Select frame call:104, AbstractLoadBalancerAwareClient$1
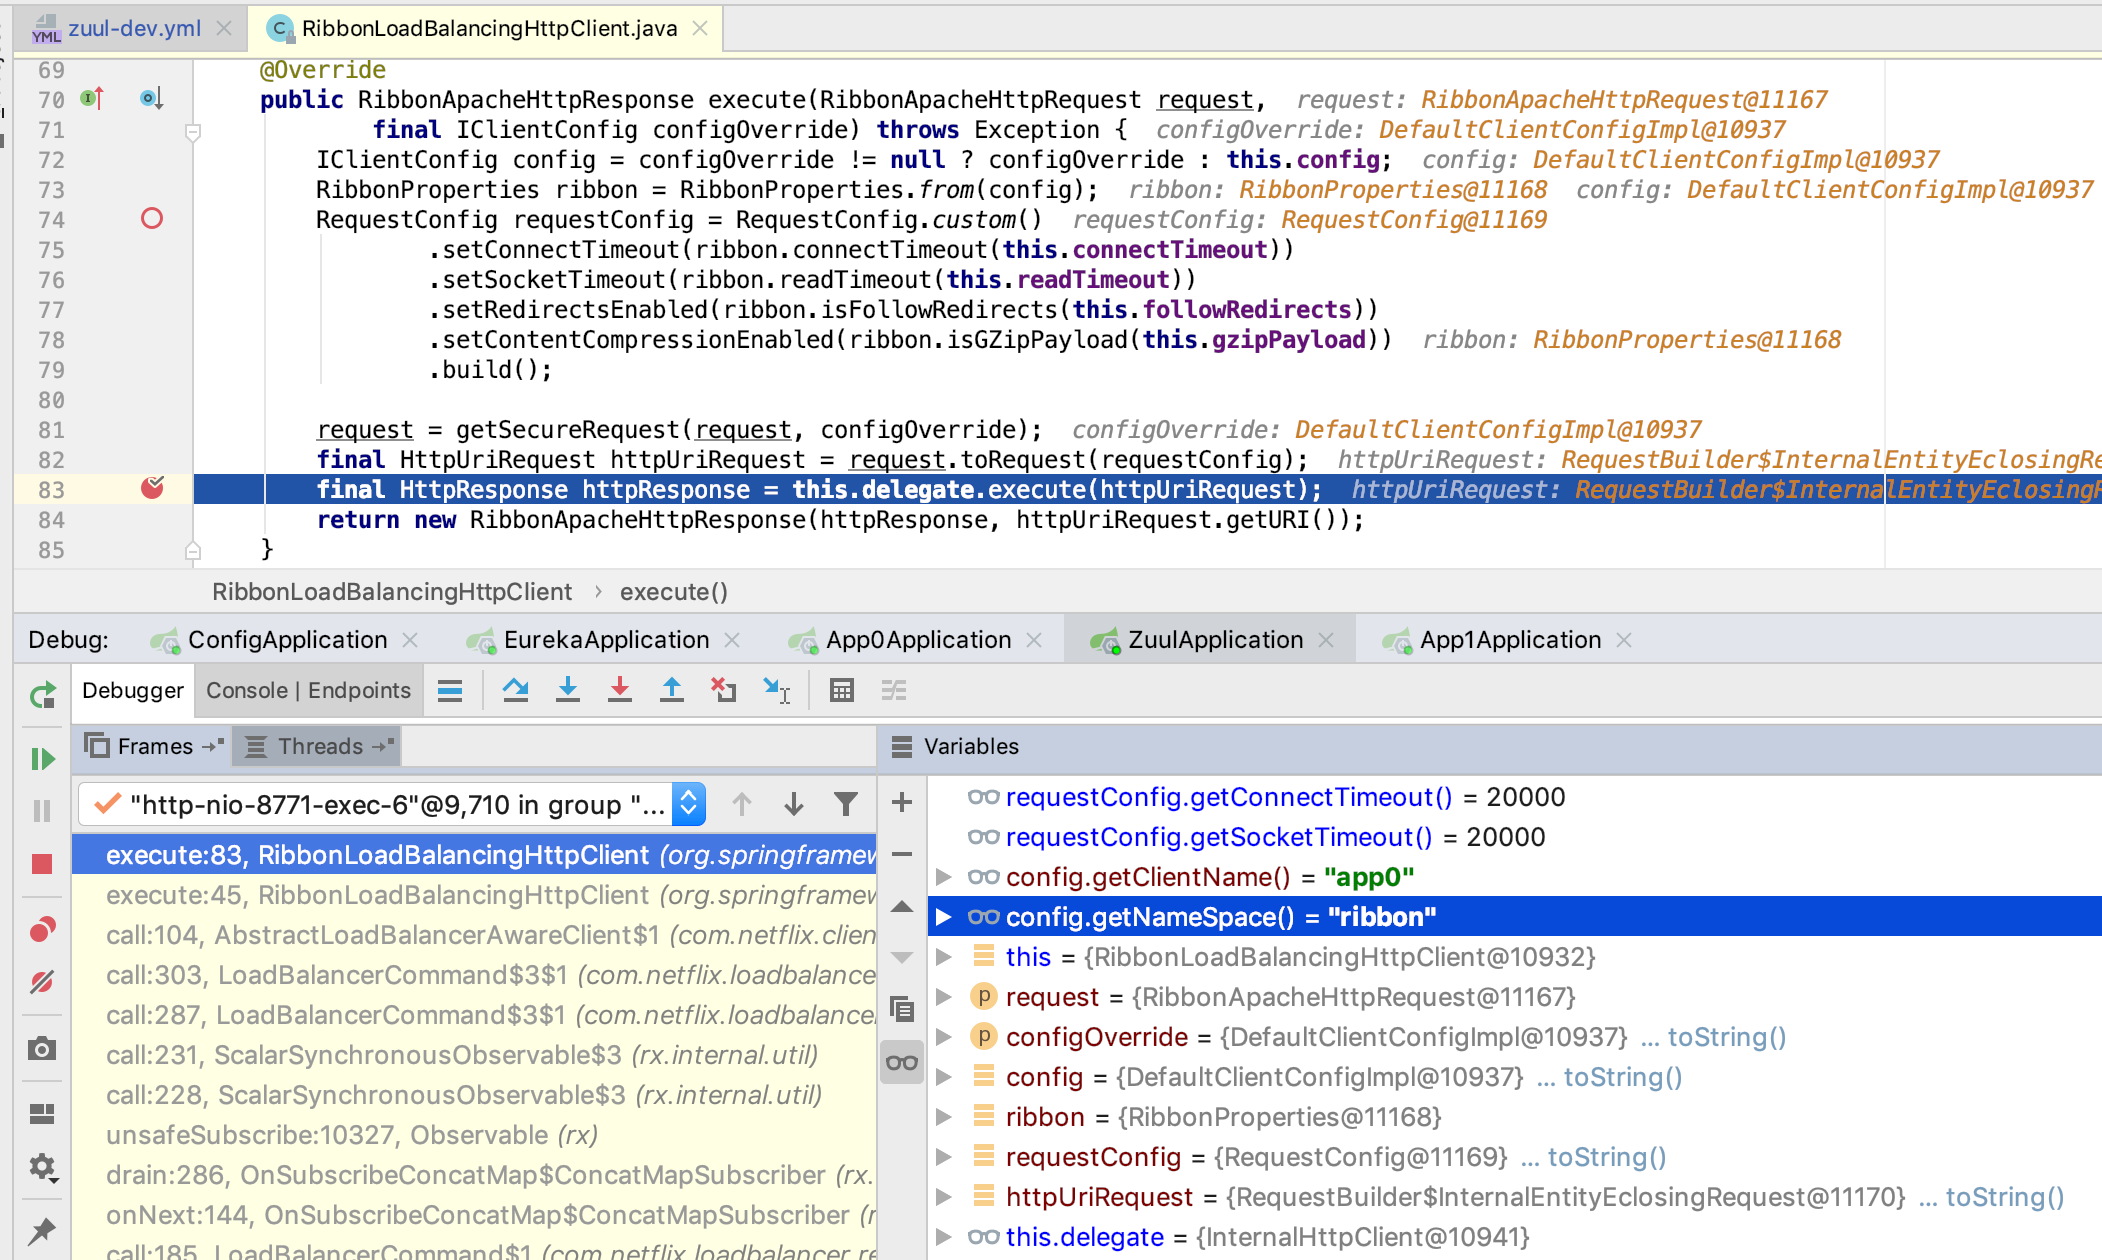The height and width of the screenshot is (1260, 2102). [474, 935]
